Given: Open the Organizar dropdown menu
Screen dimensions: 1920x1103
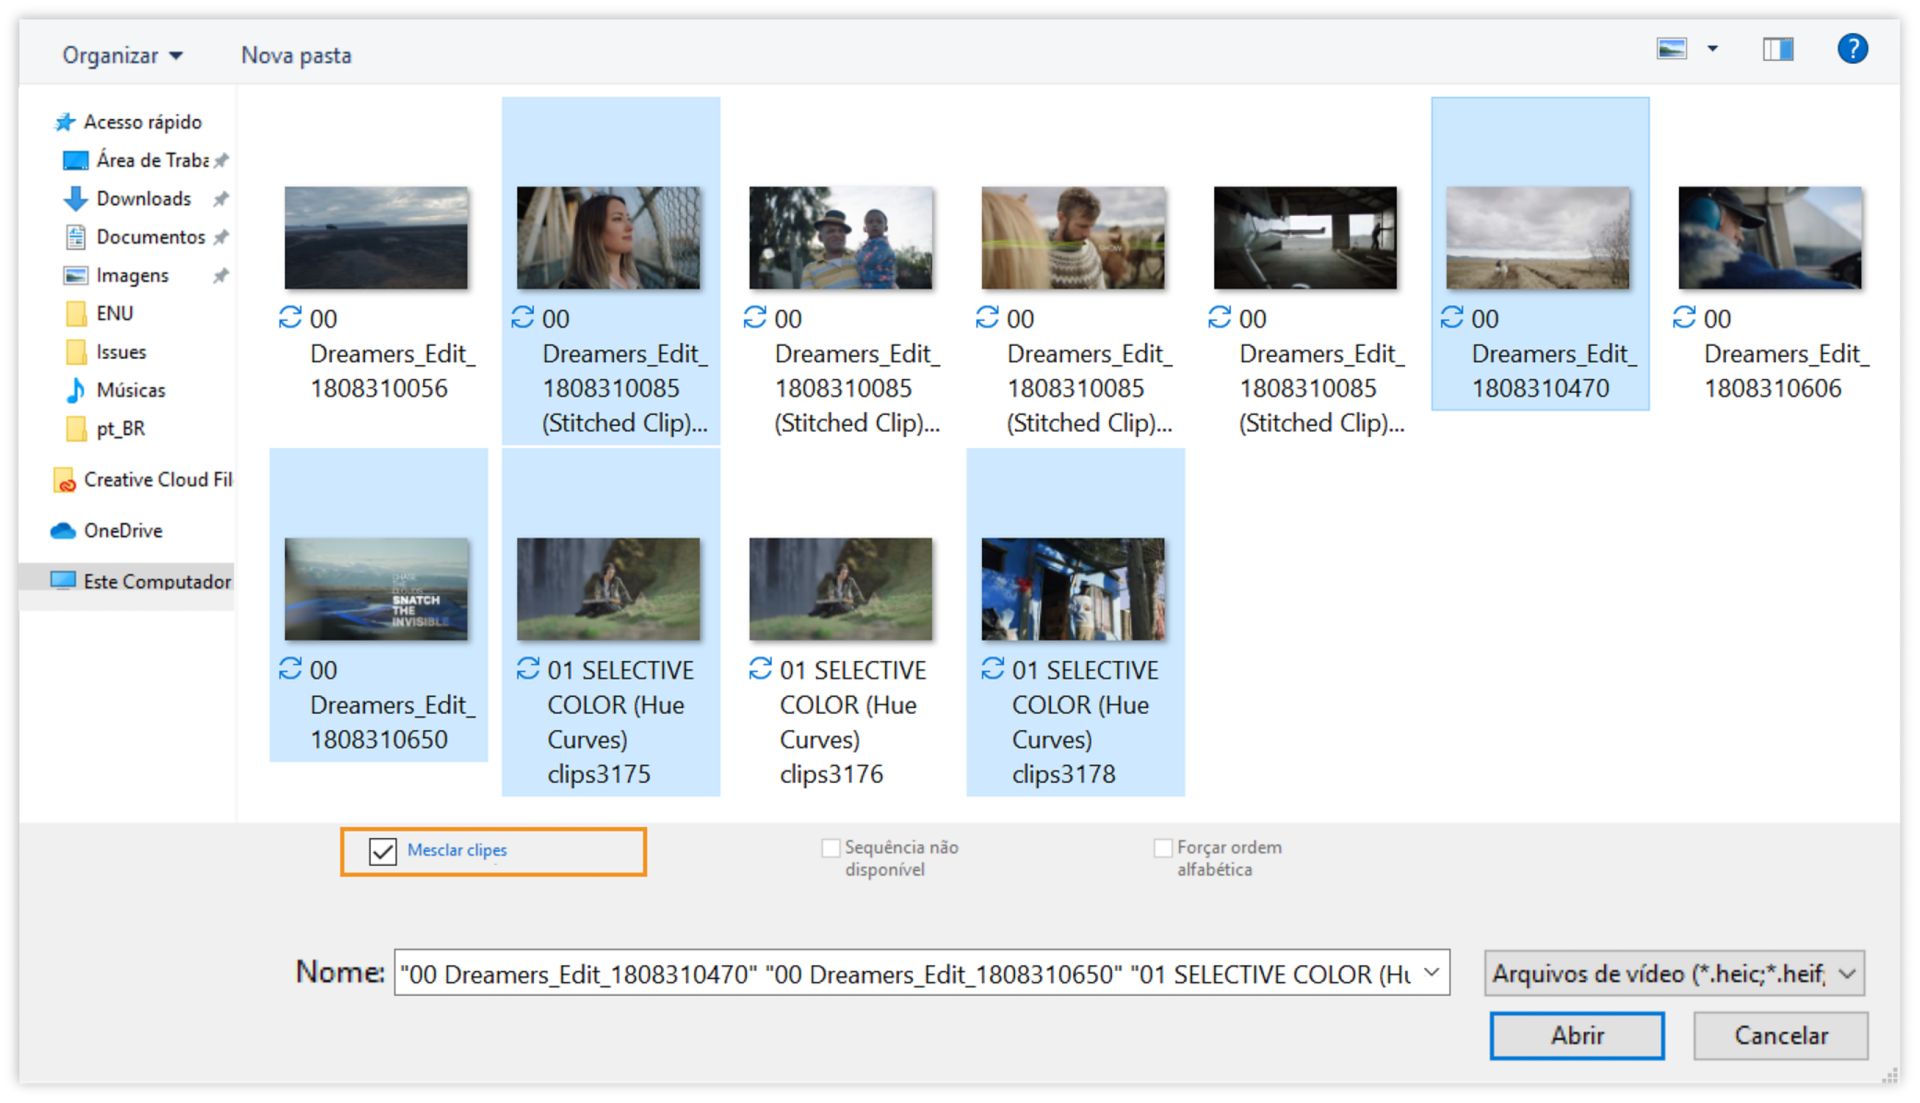Looking at the screenshot, I should [122, 55].
